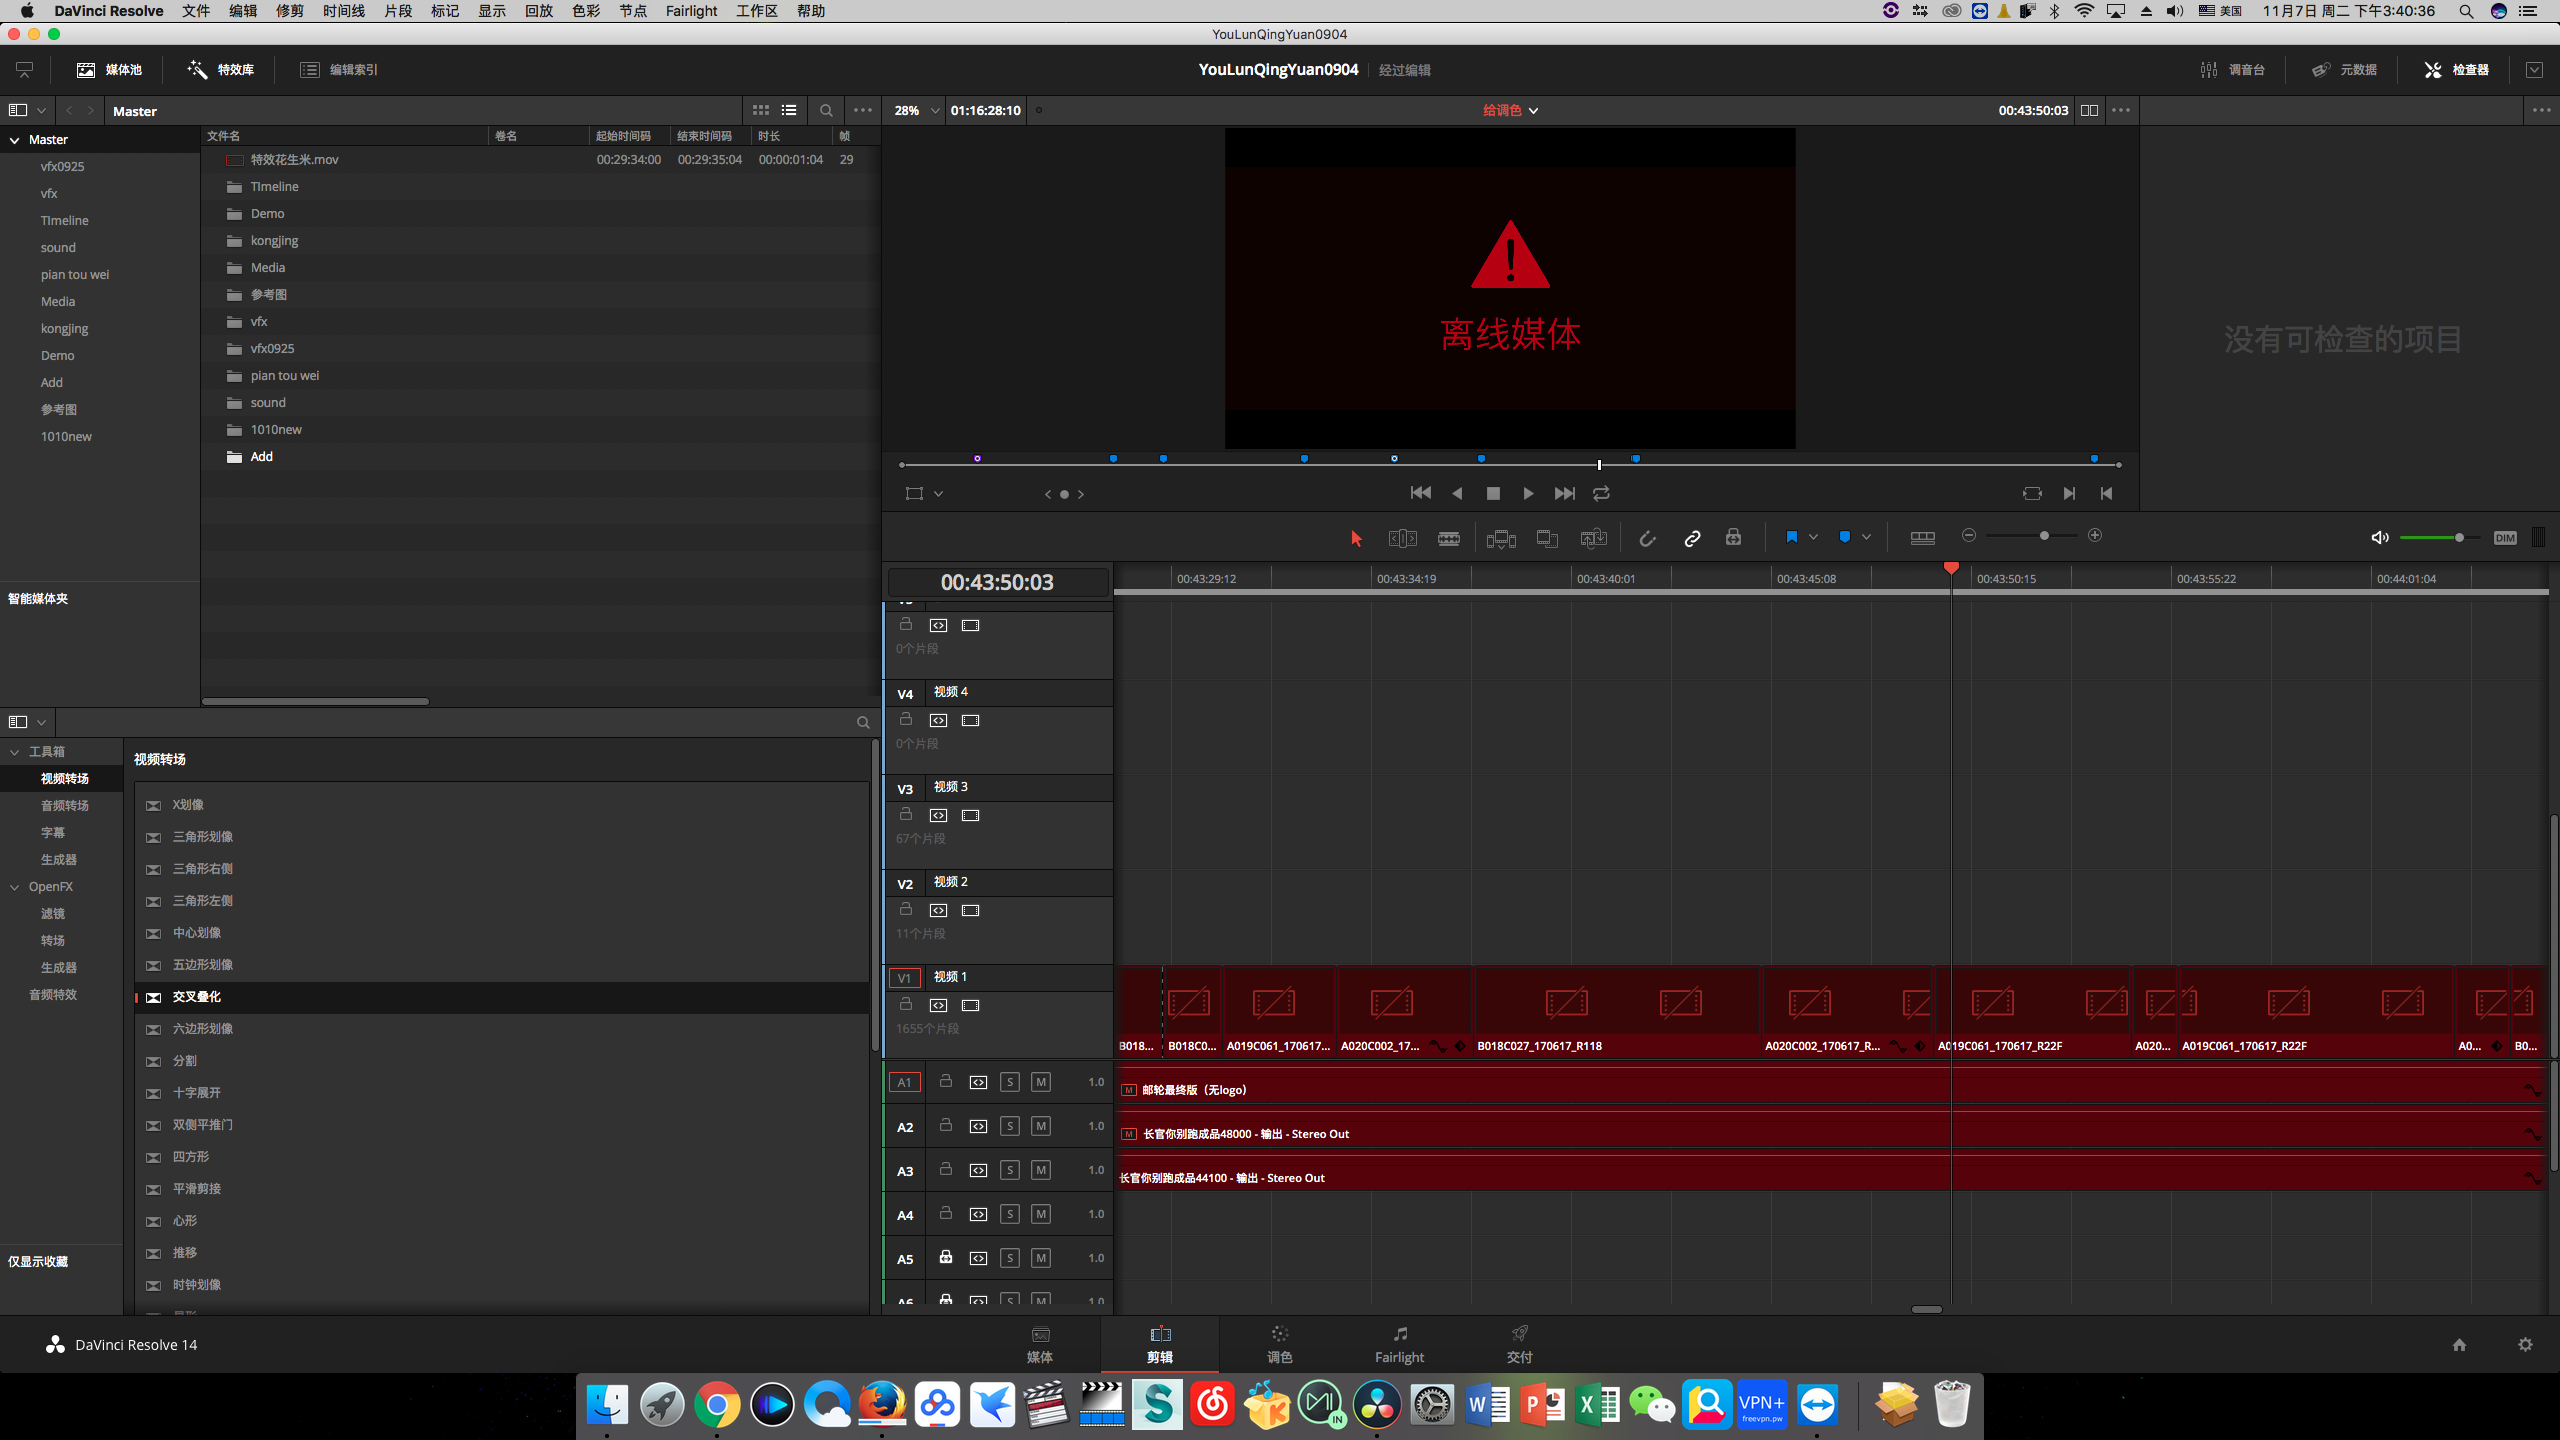Click the blue flag marker icon
The image size is (2560, 1440).
(1791, 537)
